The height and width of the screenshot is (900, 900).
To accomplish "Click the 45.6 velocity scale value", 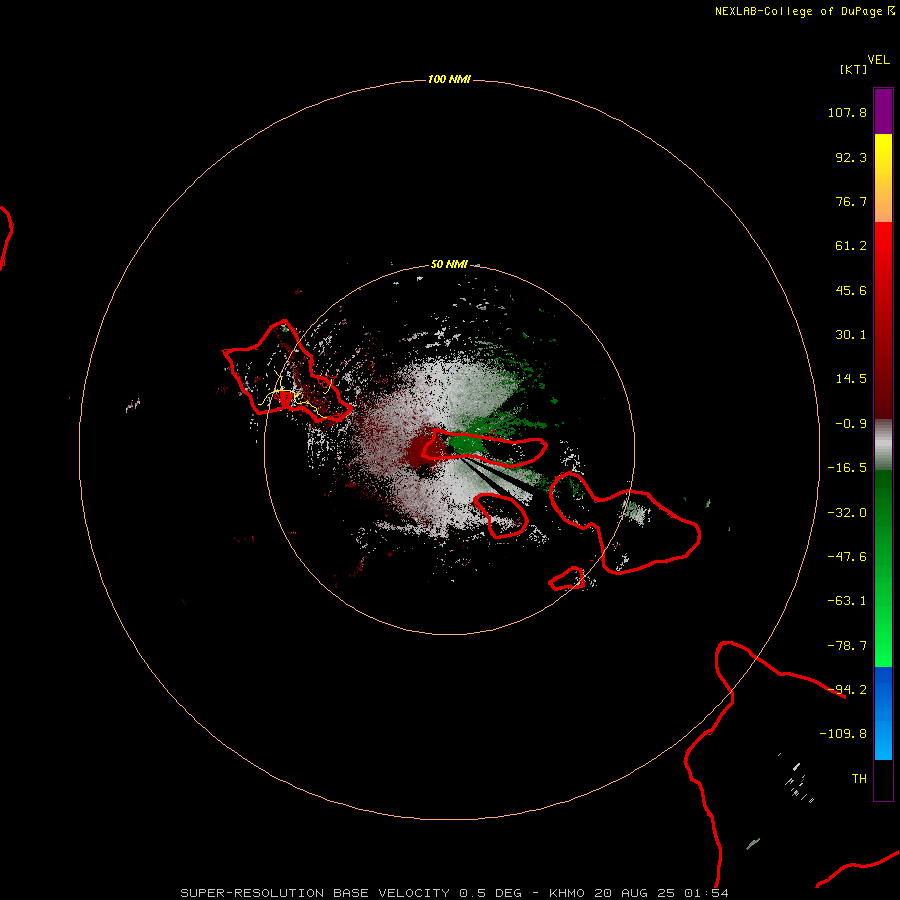I will pyautogui.click(x=851, y=290).
